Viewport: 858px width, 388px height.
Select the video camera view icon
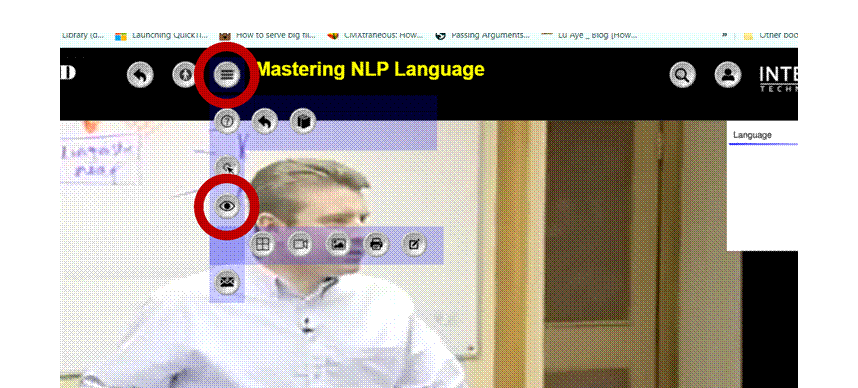tap(300, 245)
